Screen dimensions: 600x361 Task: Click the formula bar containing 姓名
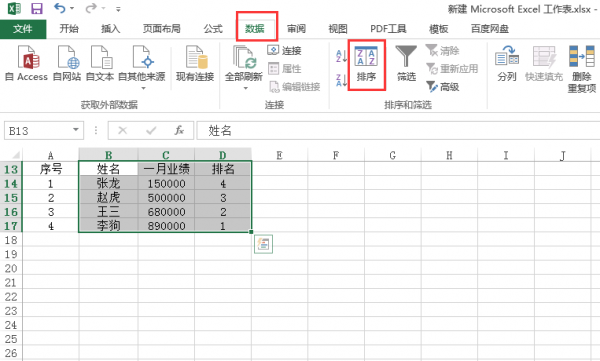tap(398, 131)
